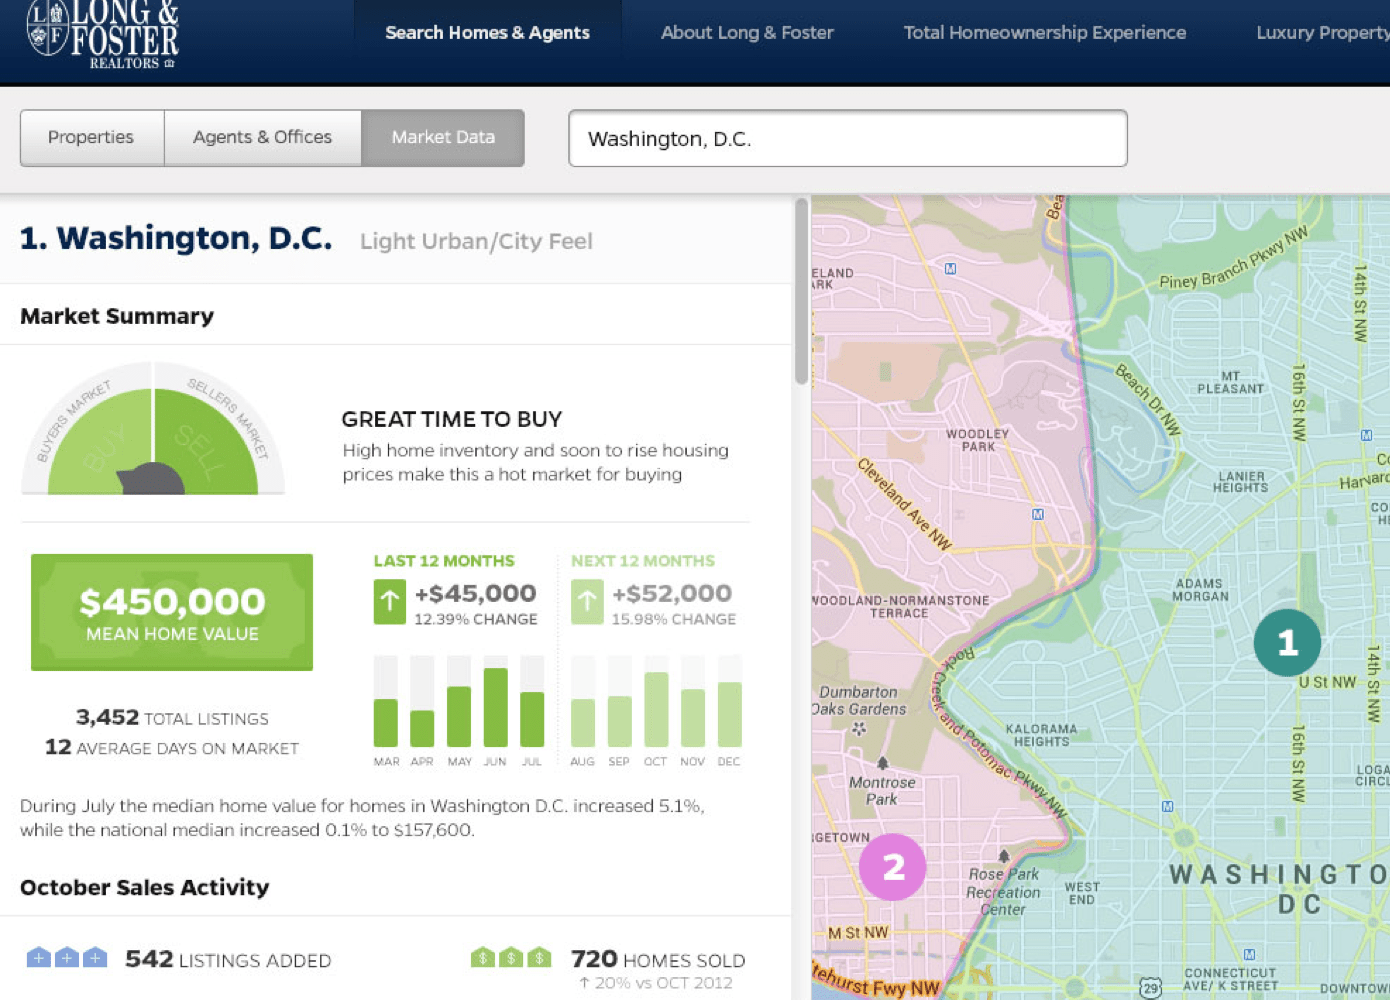Image resolution: width=1390 pixels, height=1000 pixels.
Task: Click the Market Summary heading
Action: coord(117,316)
